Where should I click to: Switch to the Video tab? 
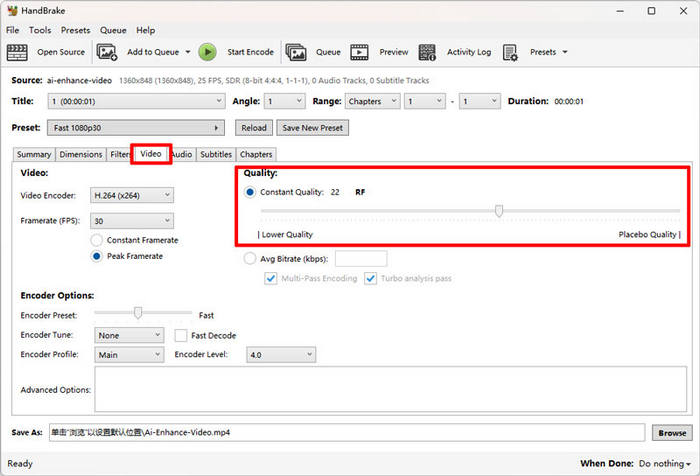tap(151, 154)
